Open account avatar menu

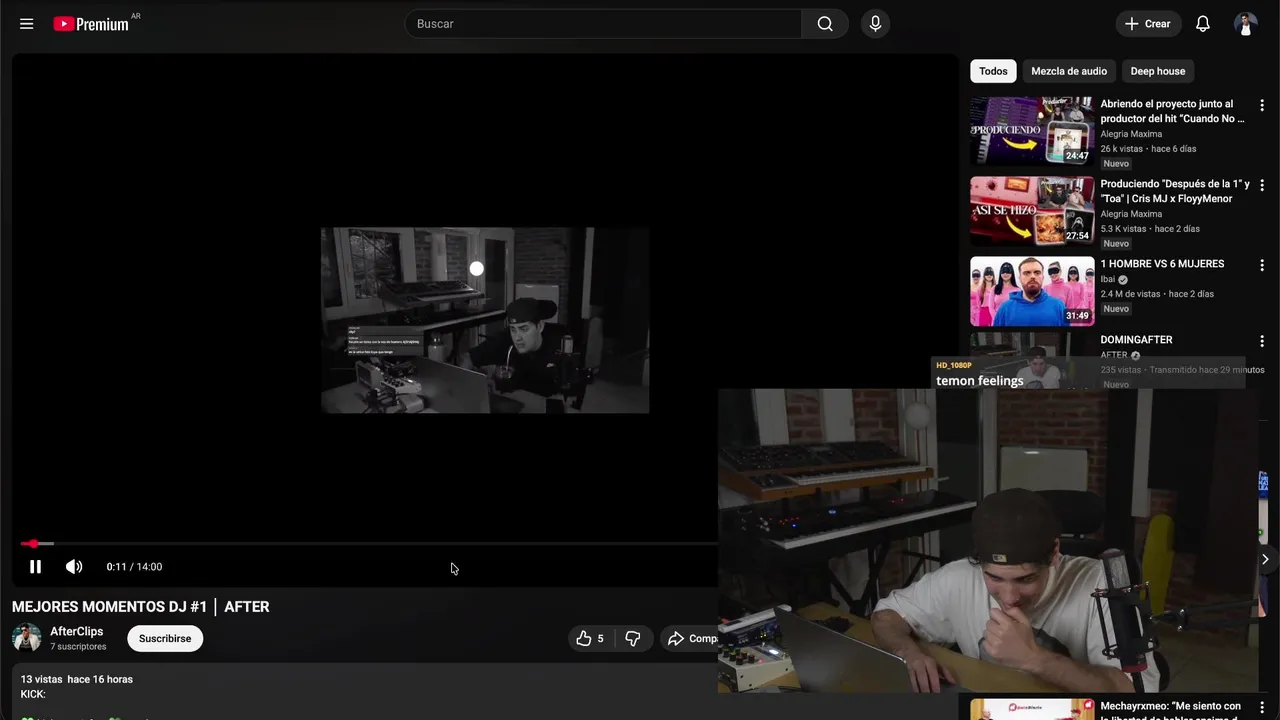pos(1245,24)
